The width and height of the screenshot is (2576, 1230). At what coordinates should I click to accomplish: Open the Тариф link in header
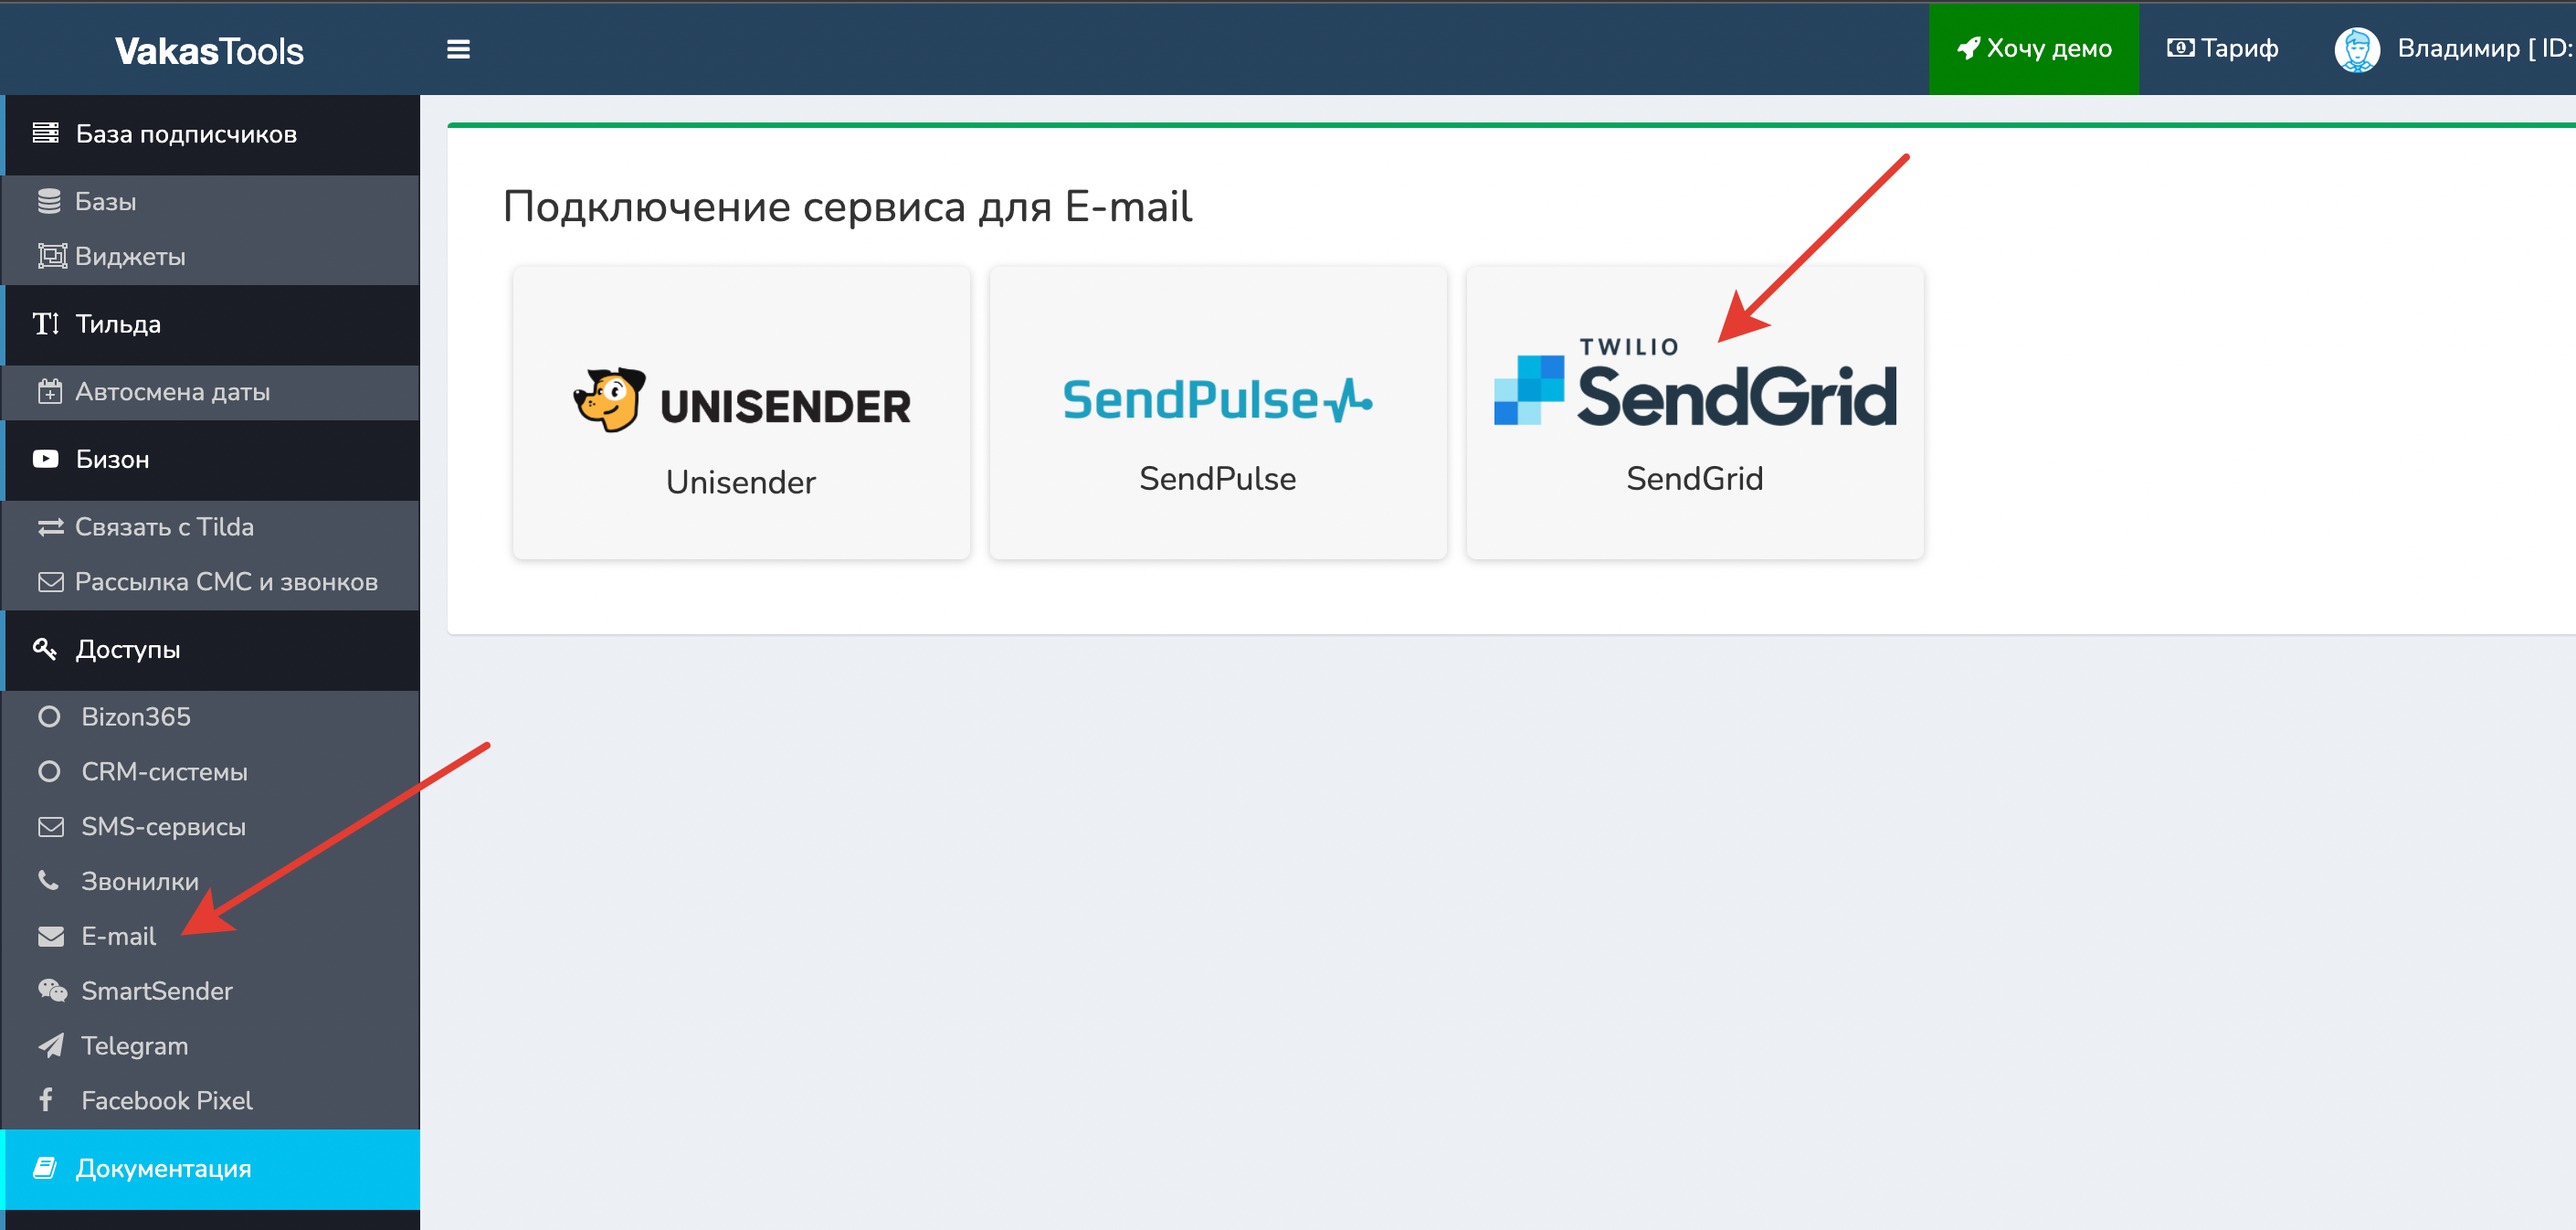[x=2222, y=49]
